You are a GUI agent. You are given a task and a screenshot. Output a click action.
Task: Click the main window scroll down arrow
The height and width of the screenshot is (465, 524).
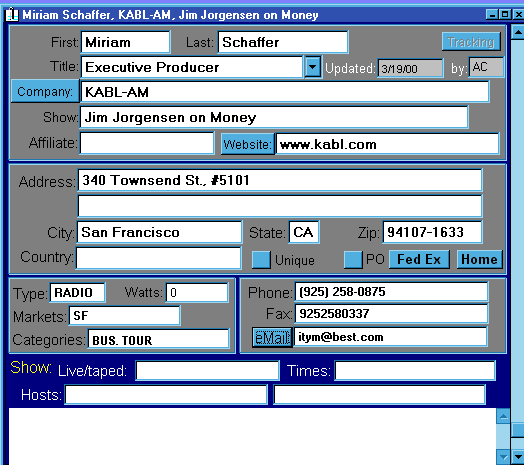click(x=518, y=457)
